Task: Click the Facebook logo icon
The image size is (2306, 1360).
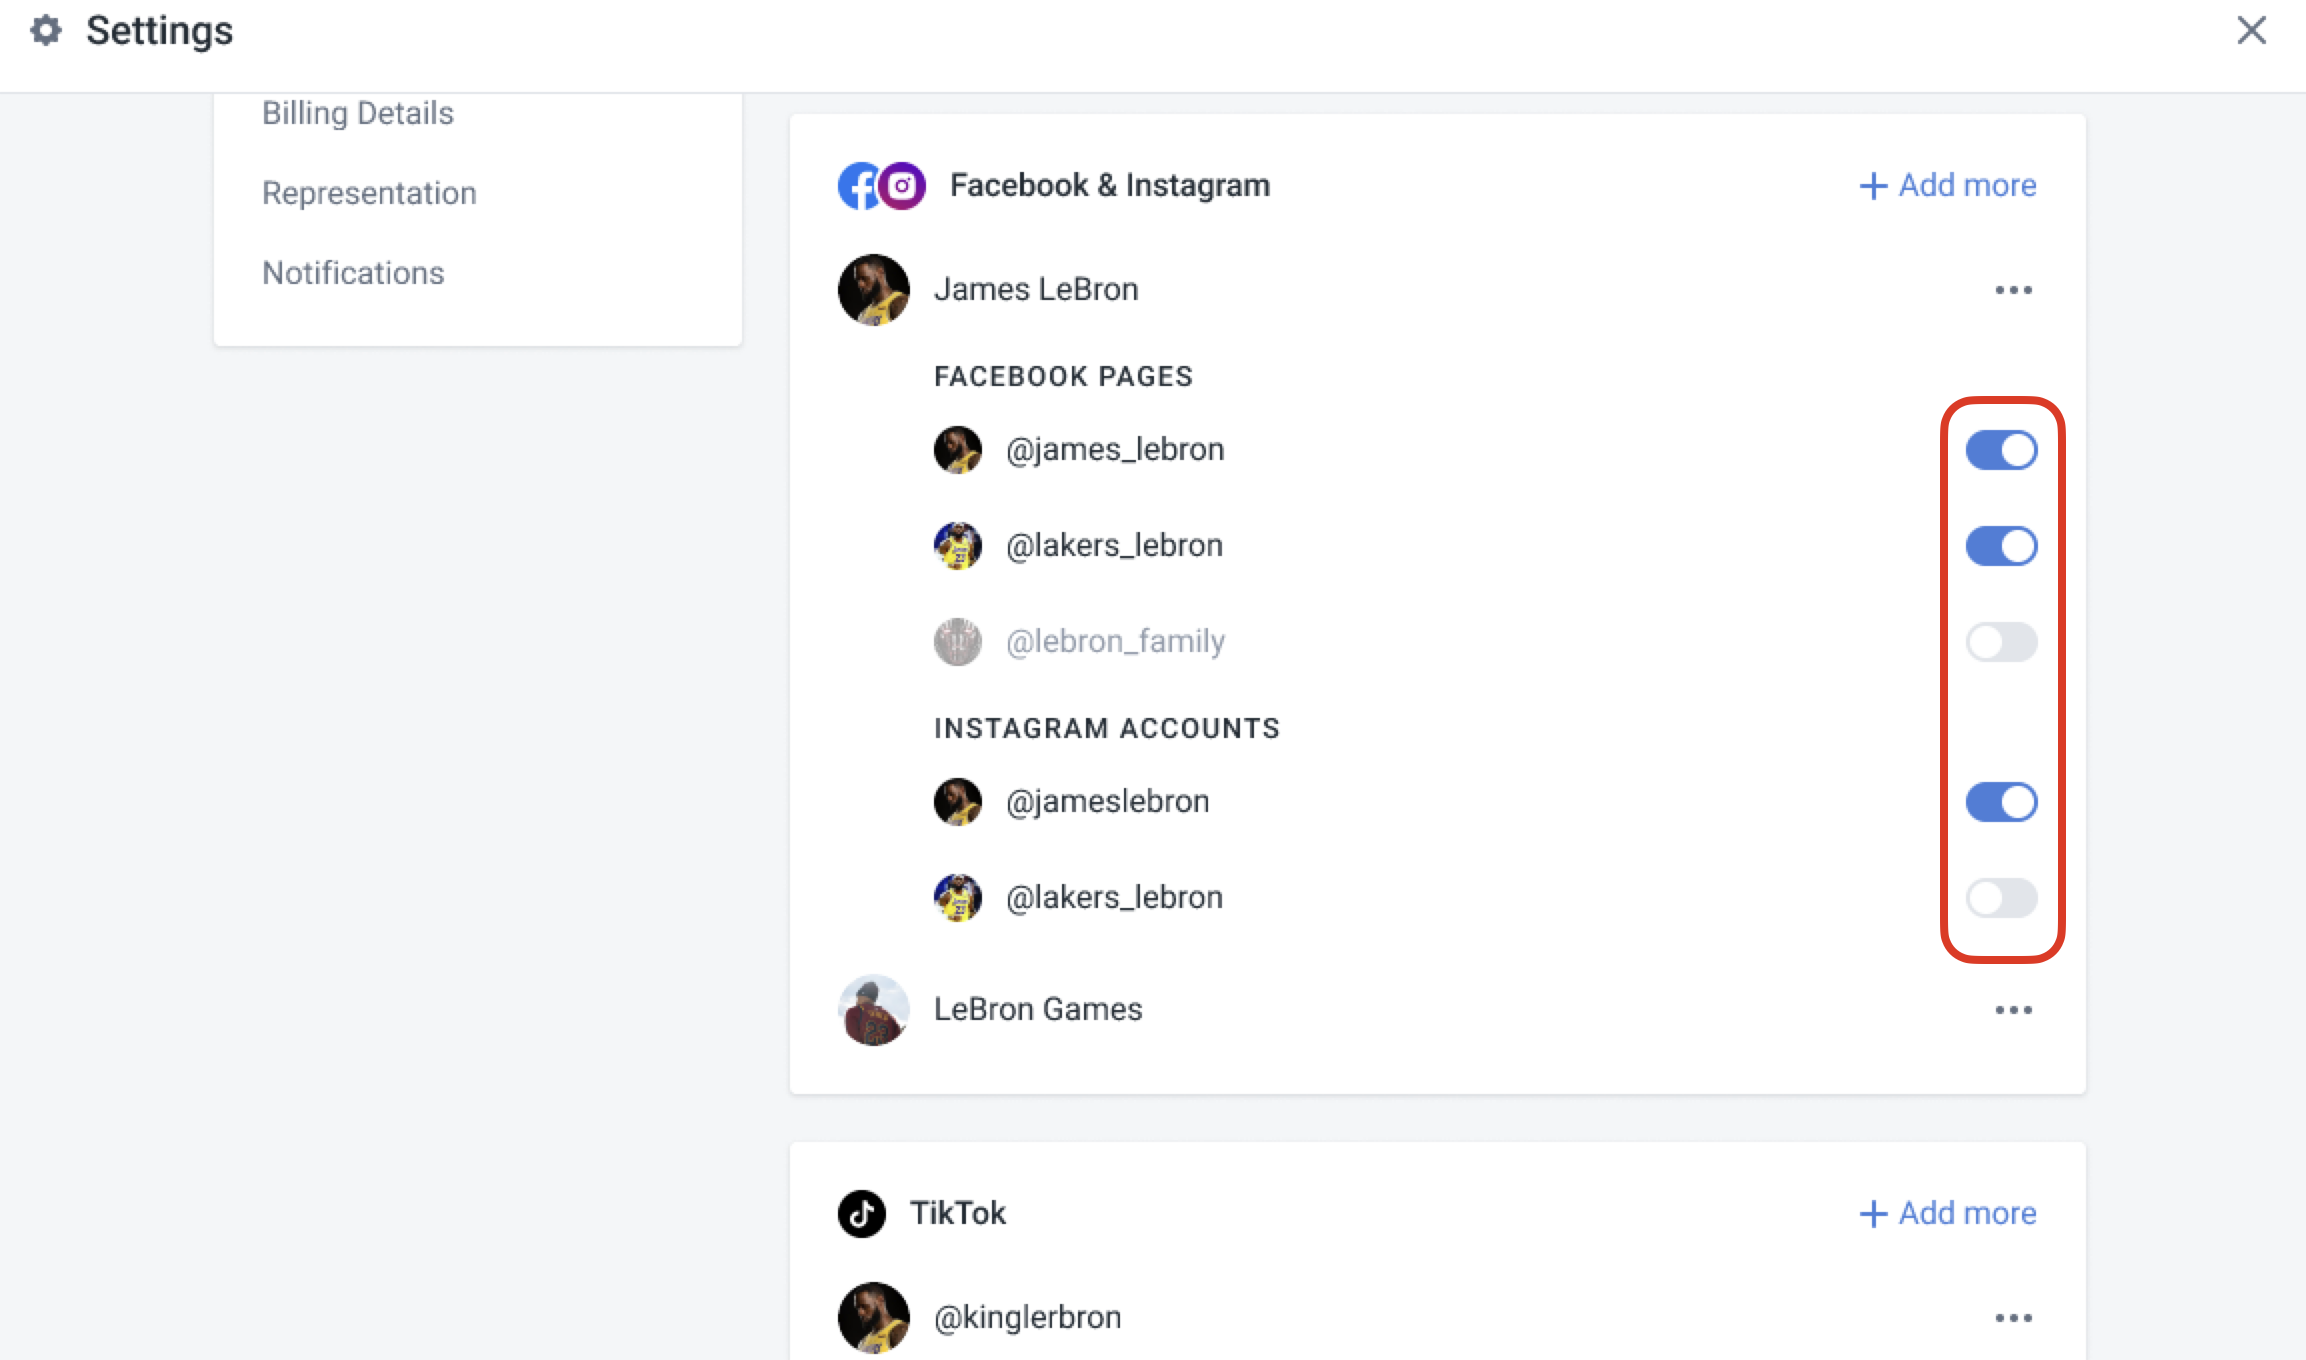Action: (x=858, y=186)
